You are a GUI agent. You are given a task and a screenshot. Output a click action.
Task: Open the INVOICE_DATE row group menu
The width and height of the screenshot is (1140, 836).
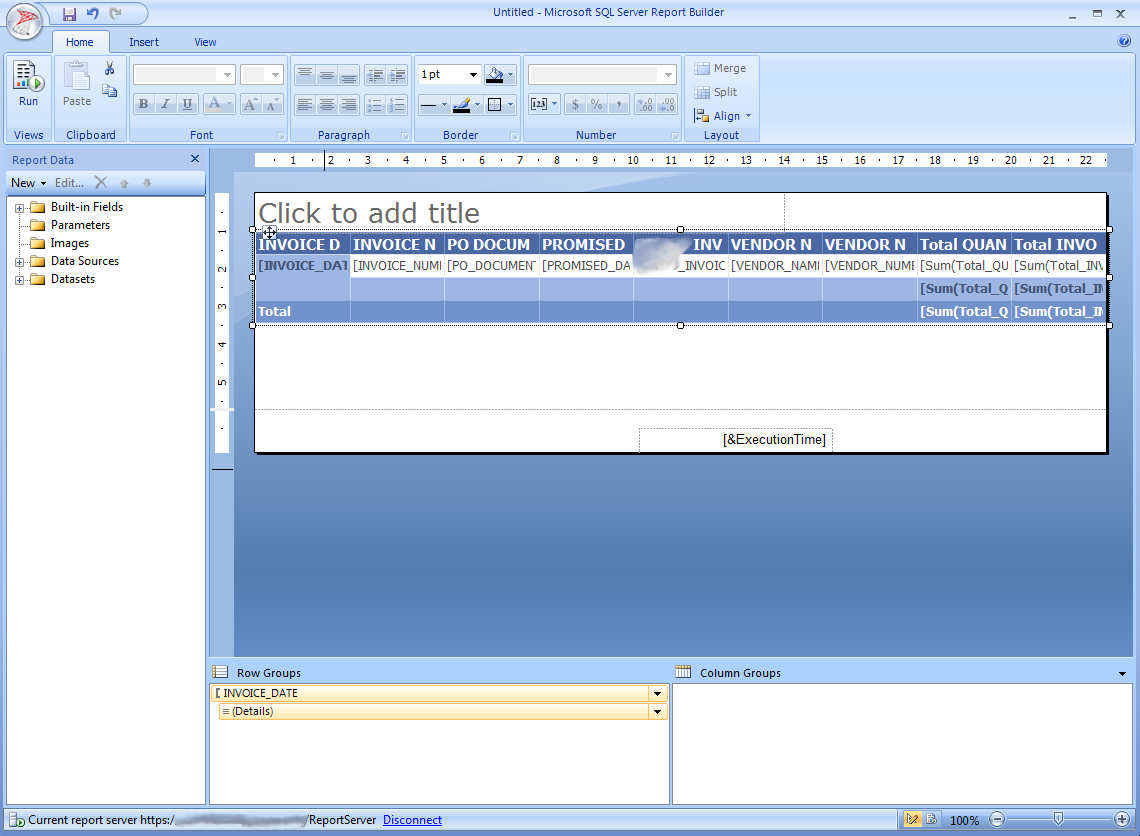point(657,693)
